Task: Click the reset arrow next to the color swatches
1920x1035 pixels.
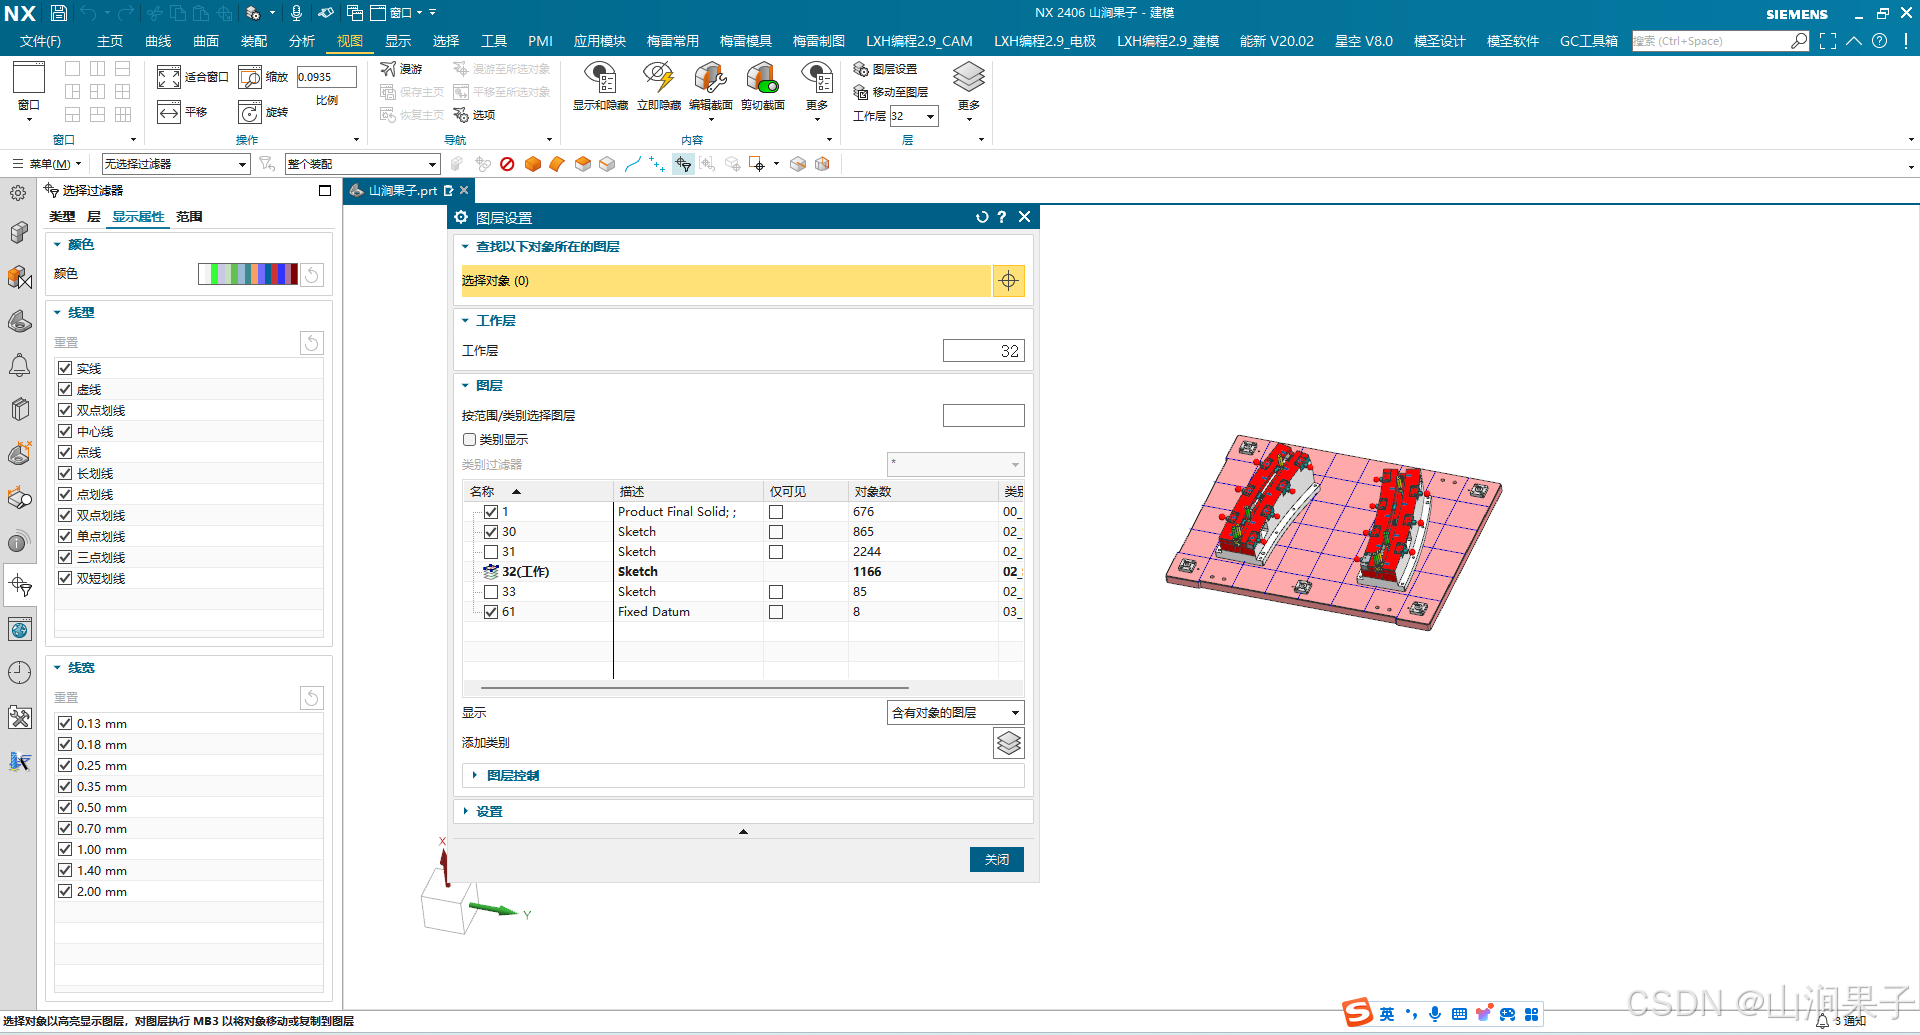Action: click(312, 275)
